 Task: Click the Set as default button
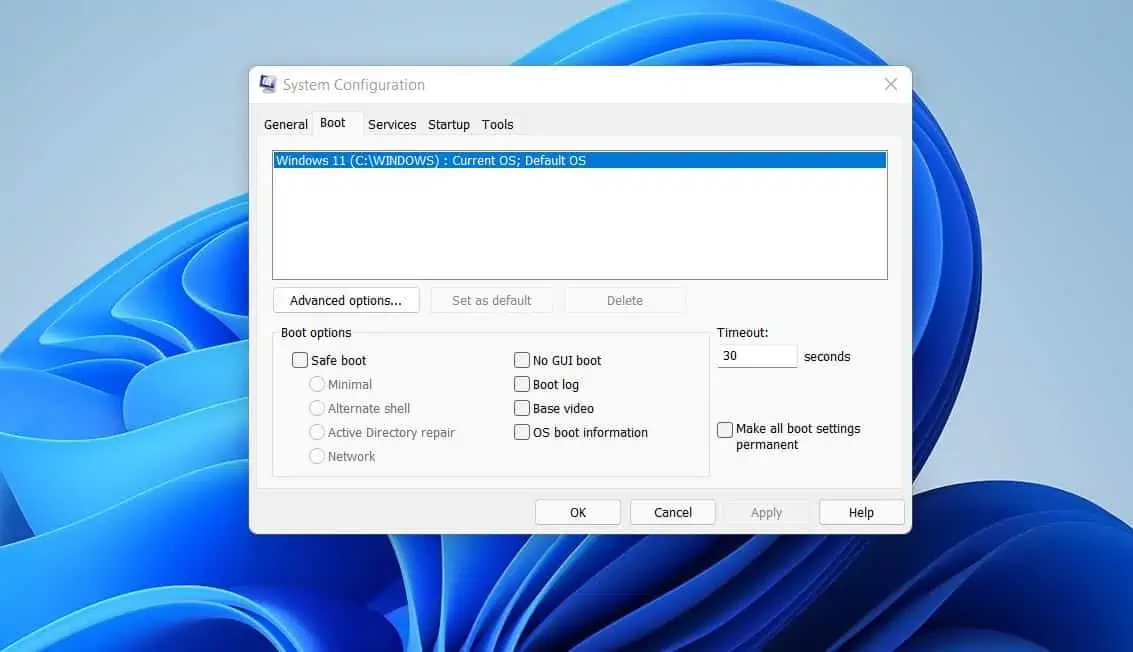click(x=491, y=301)
